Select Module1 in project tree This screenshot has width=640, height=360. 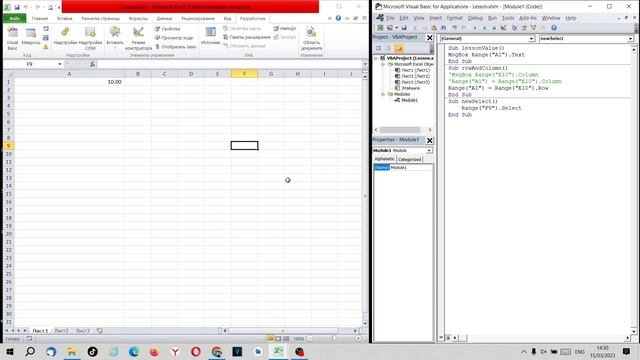409,100
